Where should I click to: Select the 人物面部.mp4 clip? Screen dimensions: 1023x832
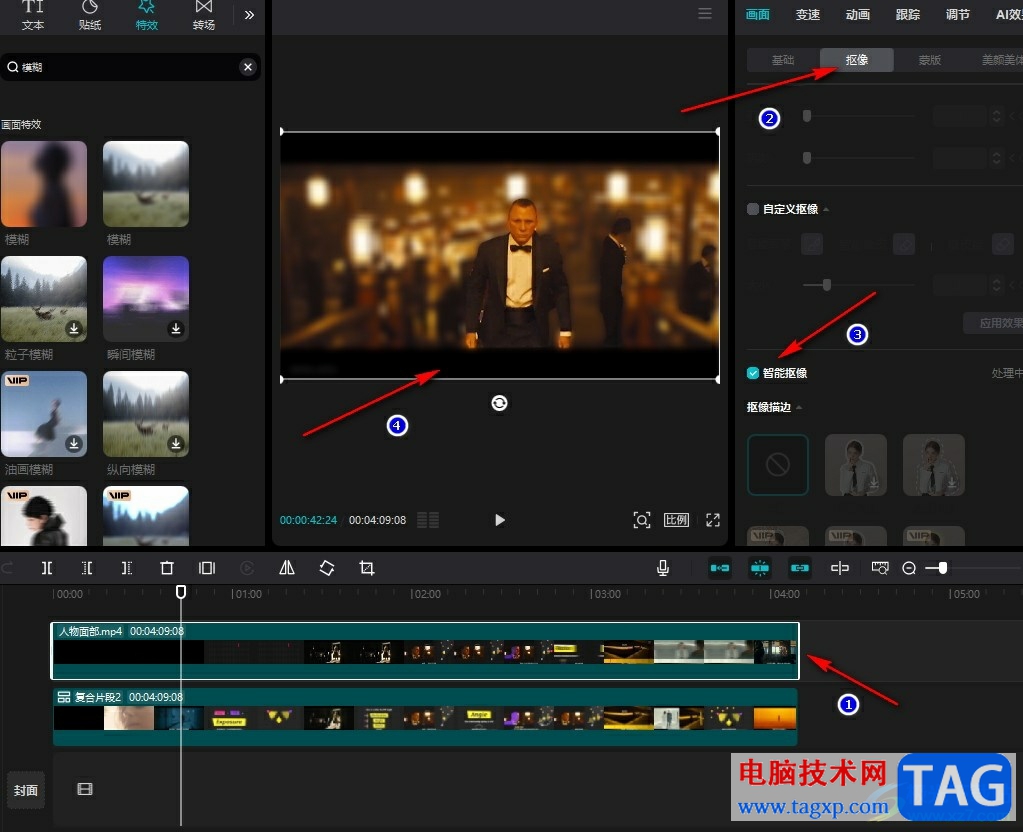pyautogui.click(x=425, y=651)
